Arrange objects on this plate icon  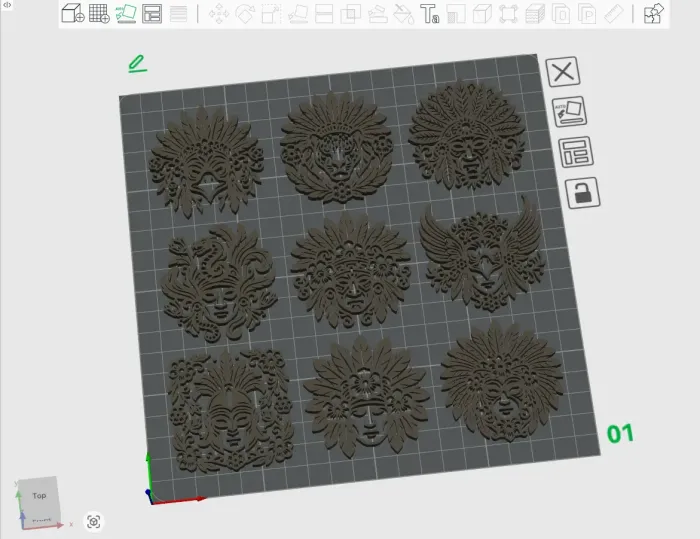point(575,152)
